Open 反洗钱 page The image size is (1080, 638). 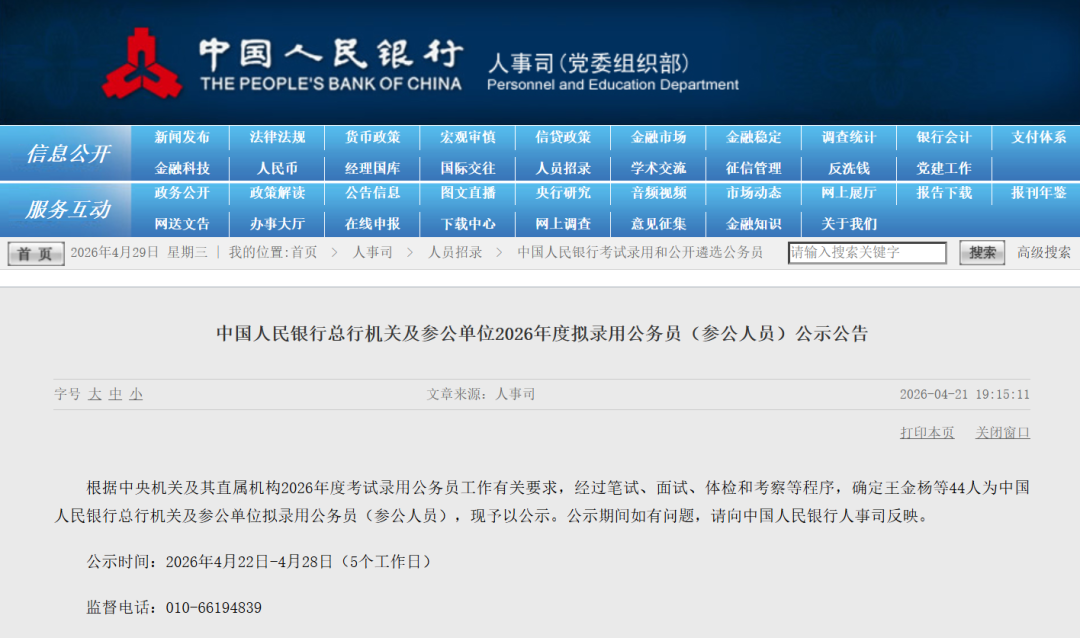(x=849, y=168)
